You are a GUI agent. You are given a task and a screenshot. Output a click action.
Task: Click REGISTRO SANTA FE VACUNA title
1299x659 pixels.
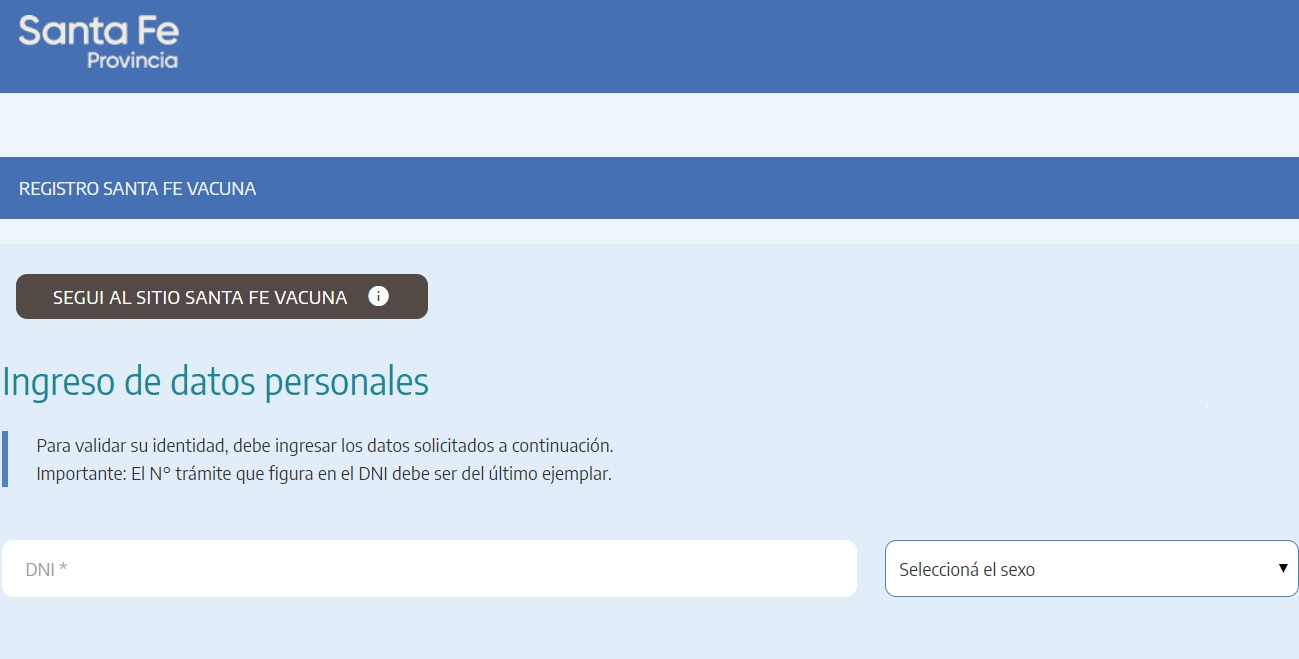click(137, 189)
